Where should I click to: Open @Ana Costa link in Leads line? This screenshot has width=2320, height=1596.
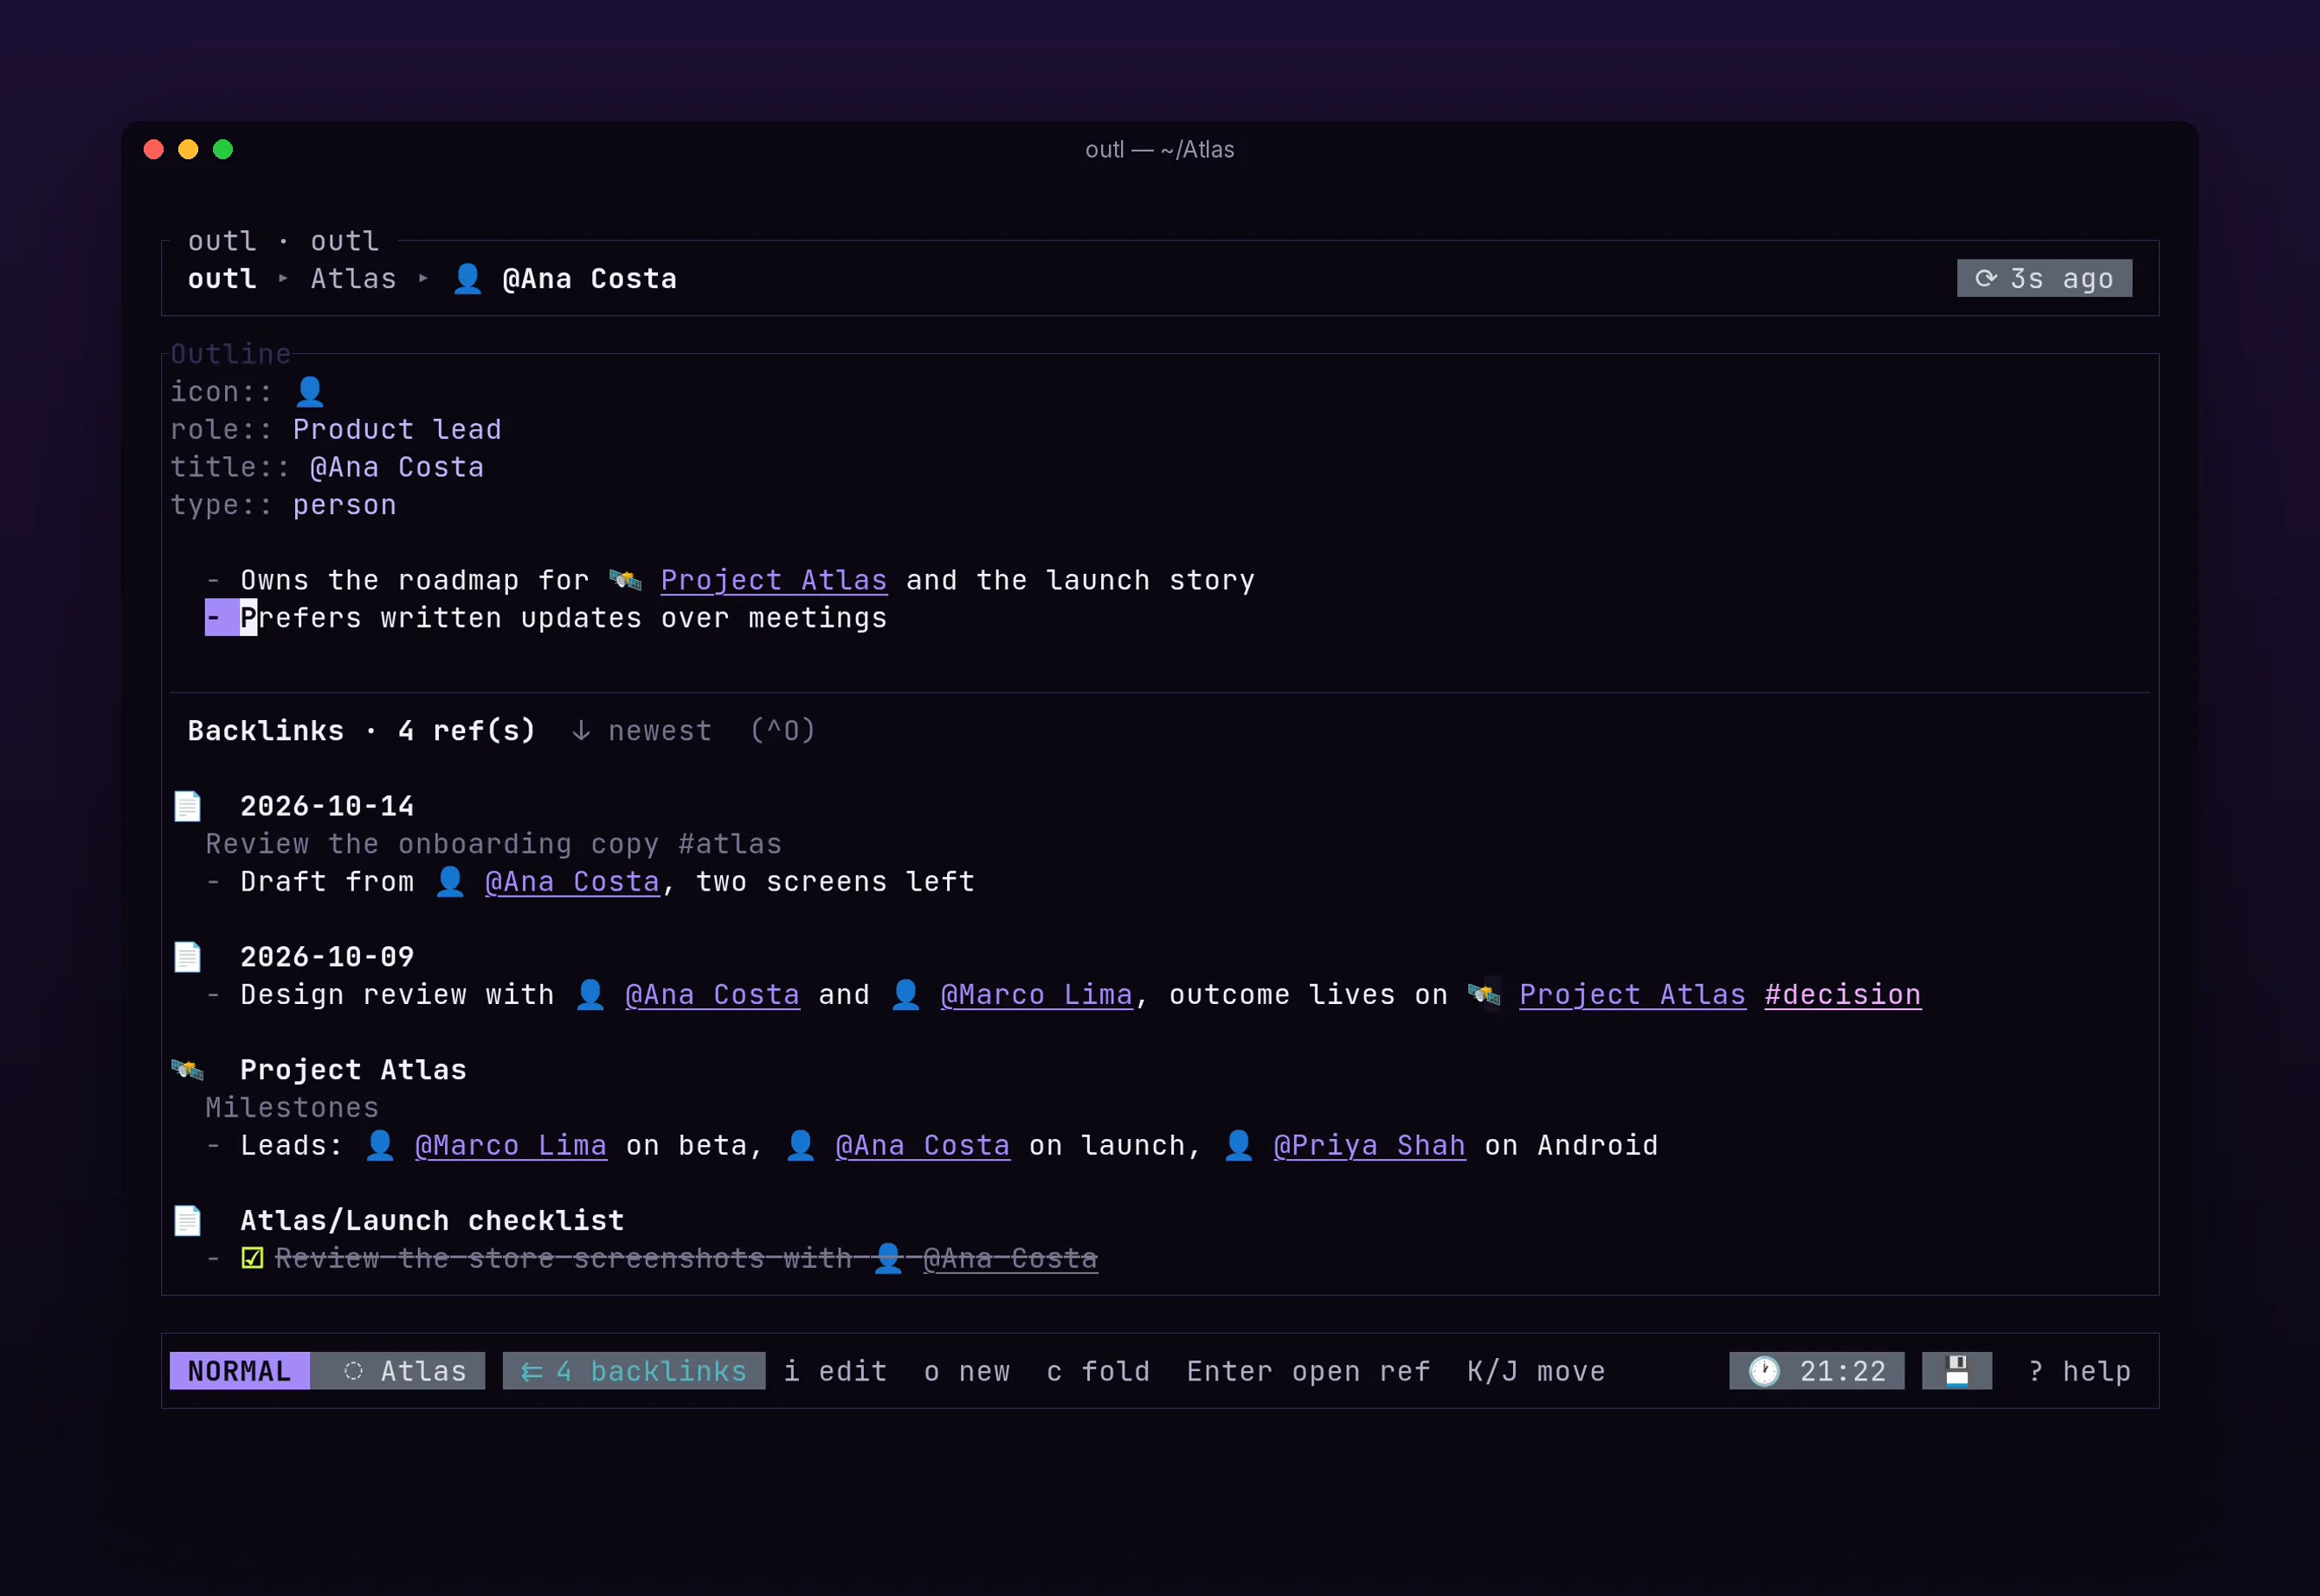(x=923, y=1146)
